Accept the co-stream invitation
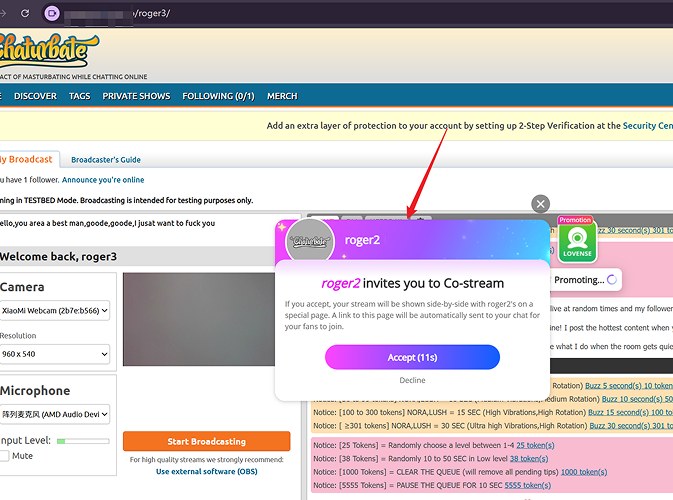 (412, 357)
